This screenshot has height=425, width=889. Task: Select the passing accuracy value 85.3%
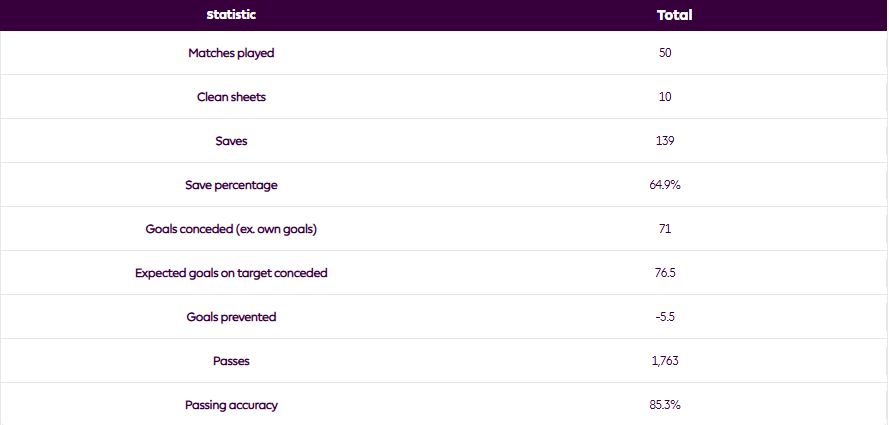[665, 405]
